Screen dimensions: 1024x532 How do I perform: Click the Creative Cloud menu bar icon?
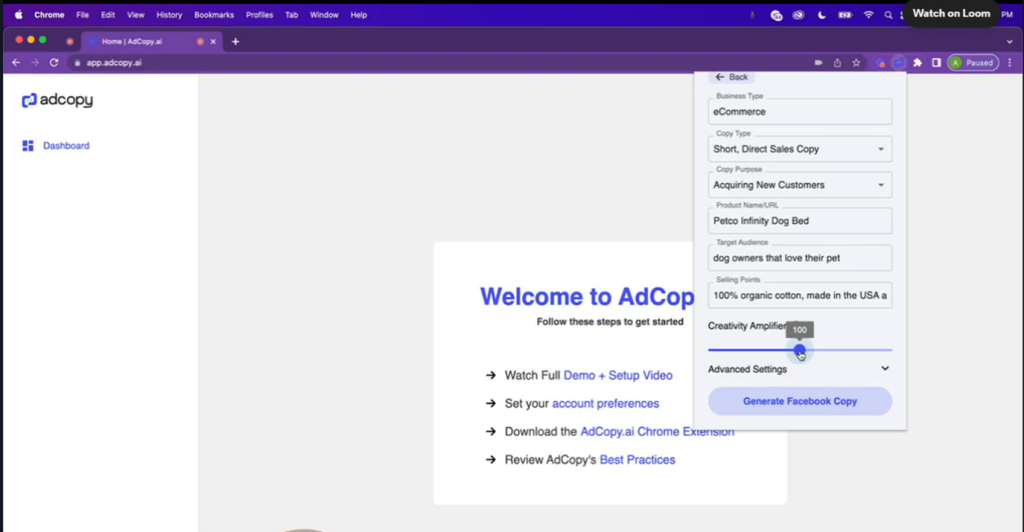pyautogui.click(x=798, y=15)
